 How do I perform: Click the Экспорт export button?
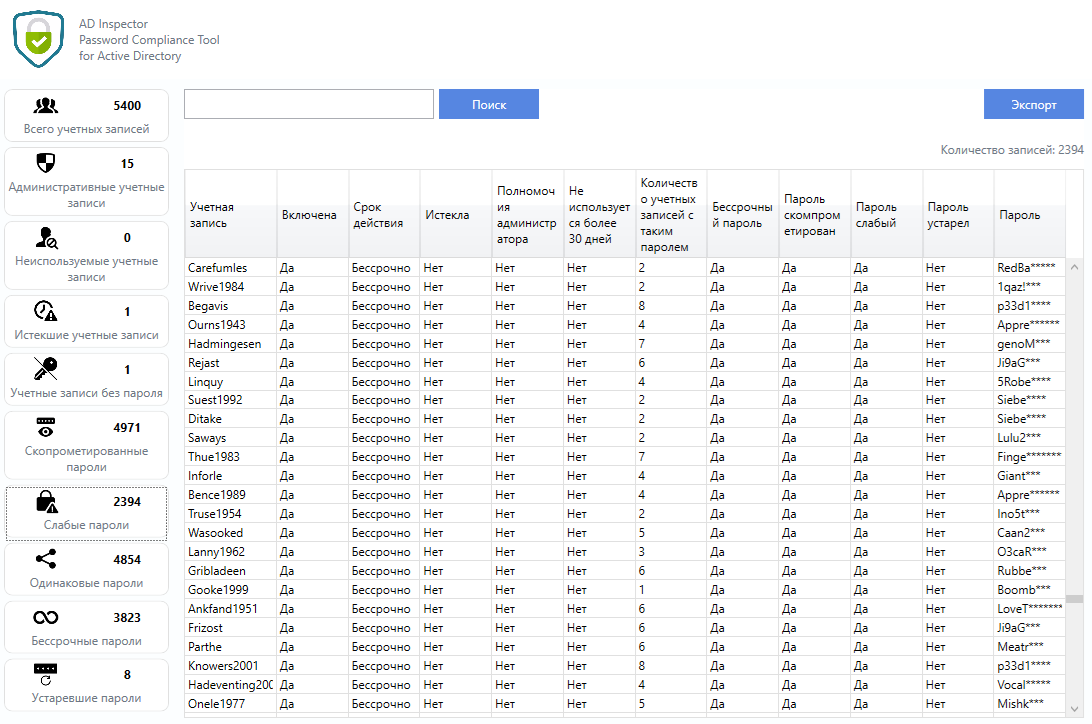(x=1033, y=104)
